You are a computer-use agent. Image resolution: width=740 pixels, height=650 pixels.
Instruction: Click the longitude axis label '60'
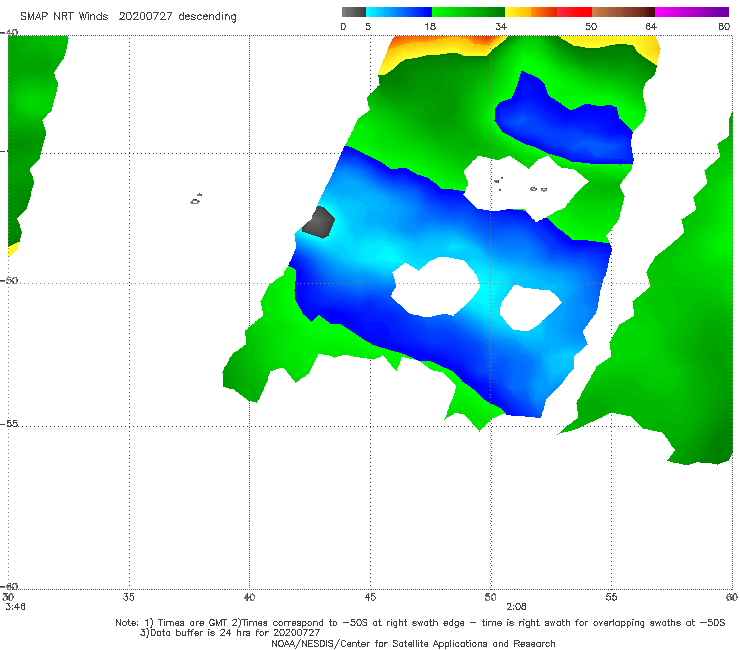[732, 597]
